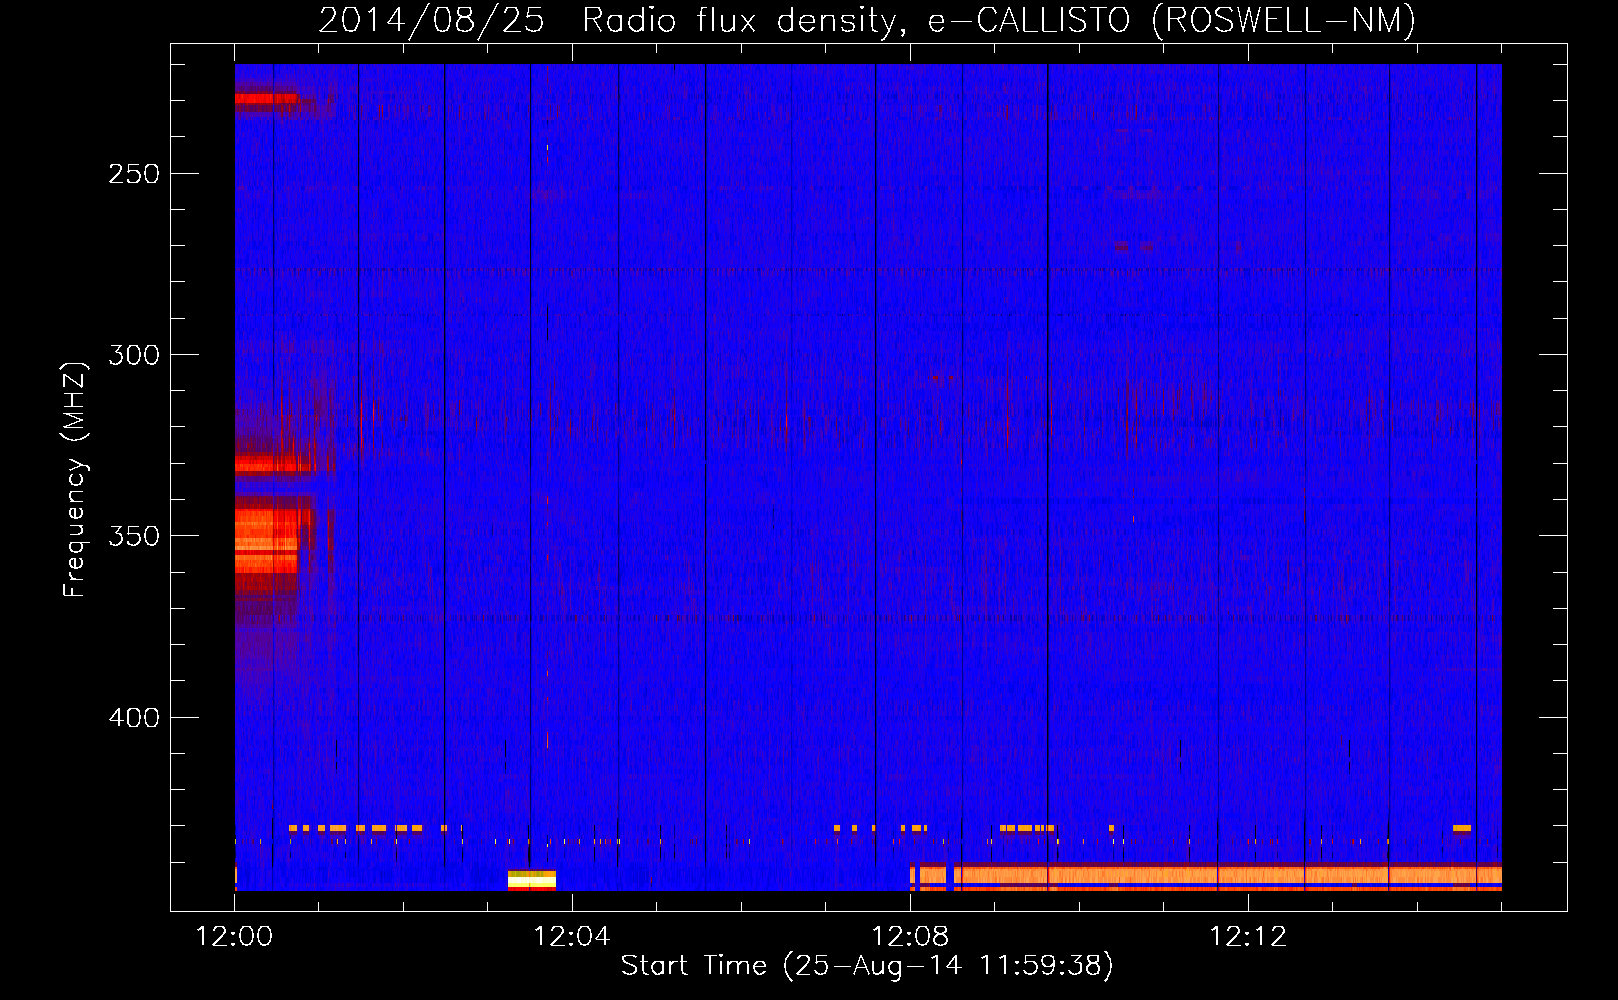
Task: Click the 'Frequency (MHZ)' axis label
Action: coord(75,479)
